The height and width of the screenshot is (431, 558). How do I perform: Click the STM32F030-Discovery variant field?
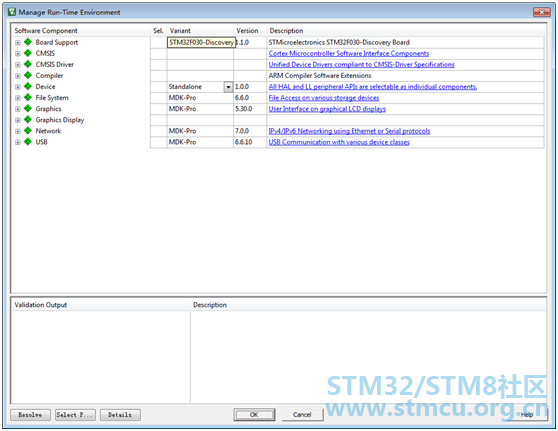201,42
